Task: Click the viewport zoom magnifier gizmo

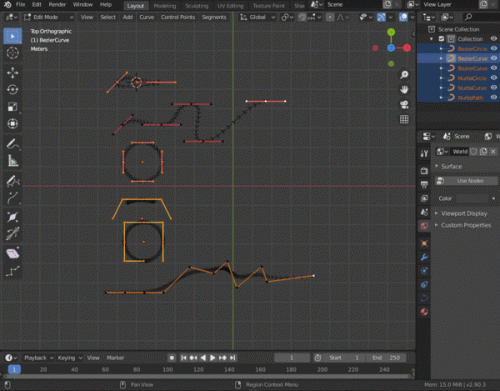Action: point(404,74)
